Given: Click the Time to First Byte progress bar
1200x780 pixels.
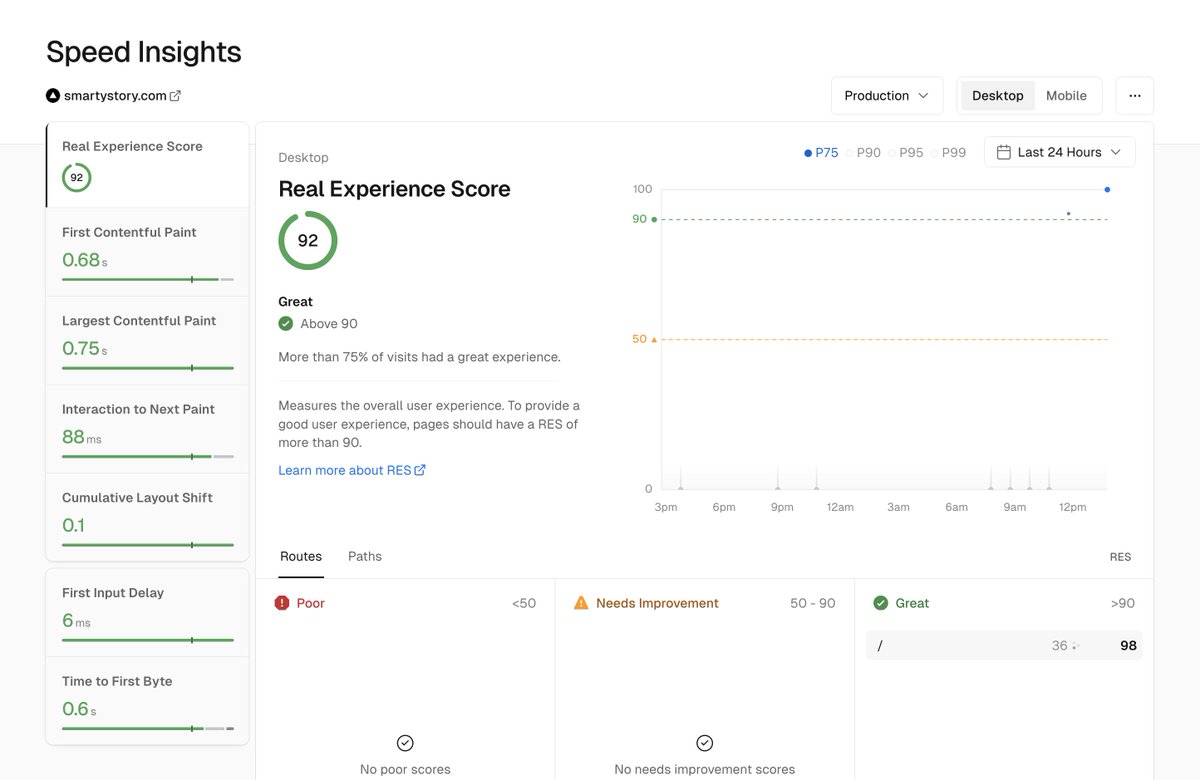Looking at the screenshot, I should [x=148, y=729].
